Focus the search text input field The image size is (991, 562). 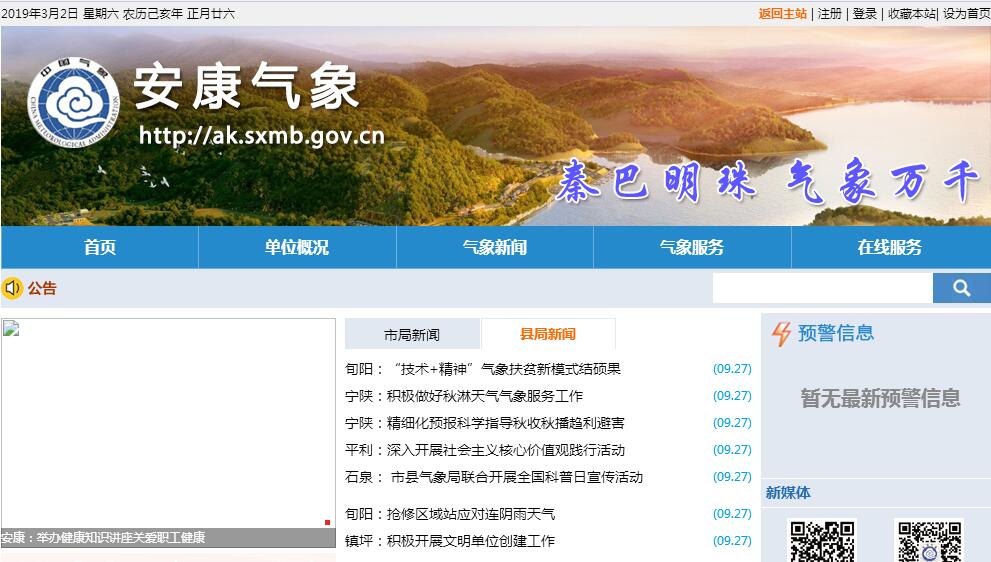(822, 288)
